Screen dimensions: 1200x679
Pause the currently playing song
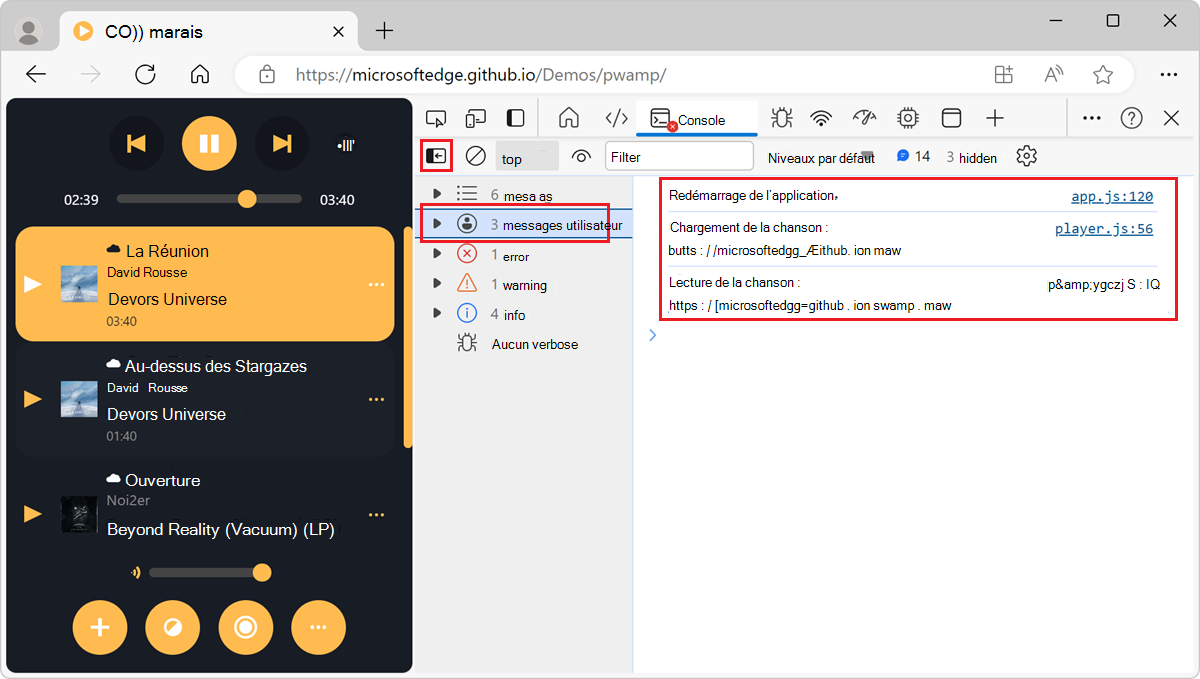[x=209, y=143]
